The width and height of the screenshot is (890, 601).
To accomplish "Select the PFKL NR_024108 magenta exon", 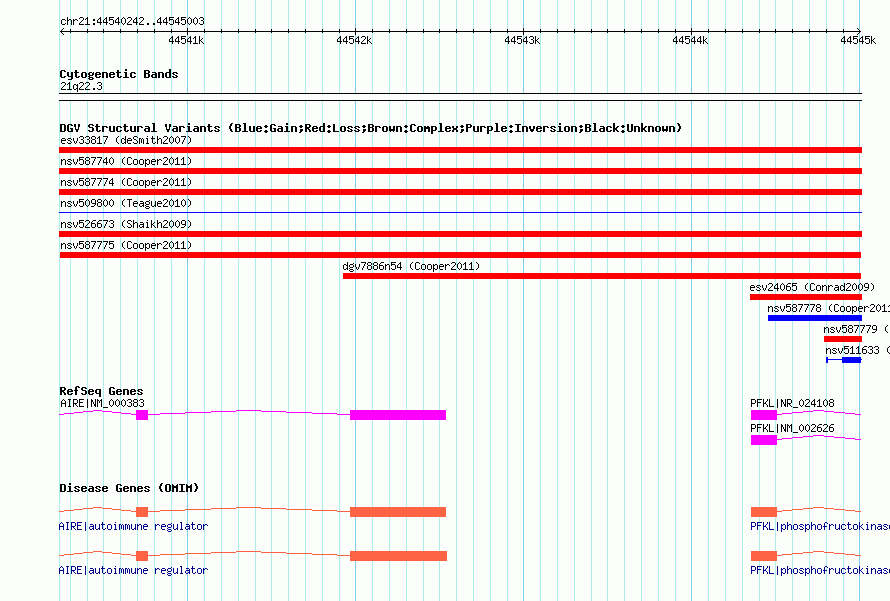I will click(x=764, y=415).
